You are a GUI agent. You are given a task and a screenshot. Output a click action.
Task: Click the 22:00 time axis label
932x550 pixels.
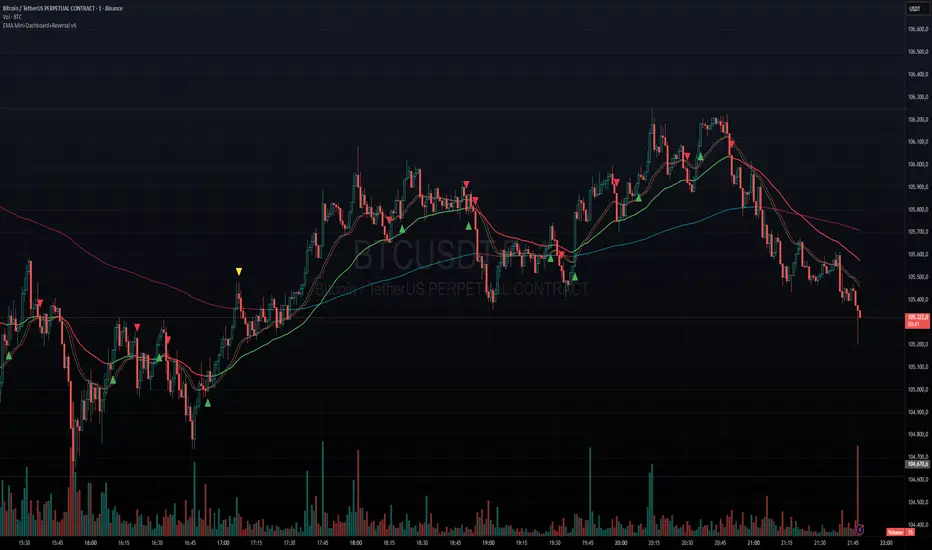[x=886, y=543]
